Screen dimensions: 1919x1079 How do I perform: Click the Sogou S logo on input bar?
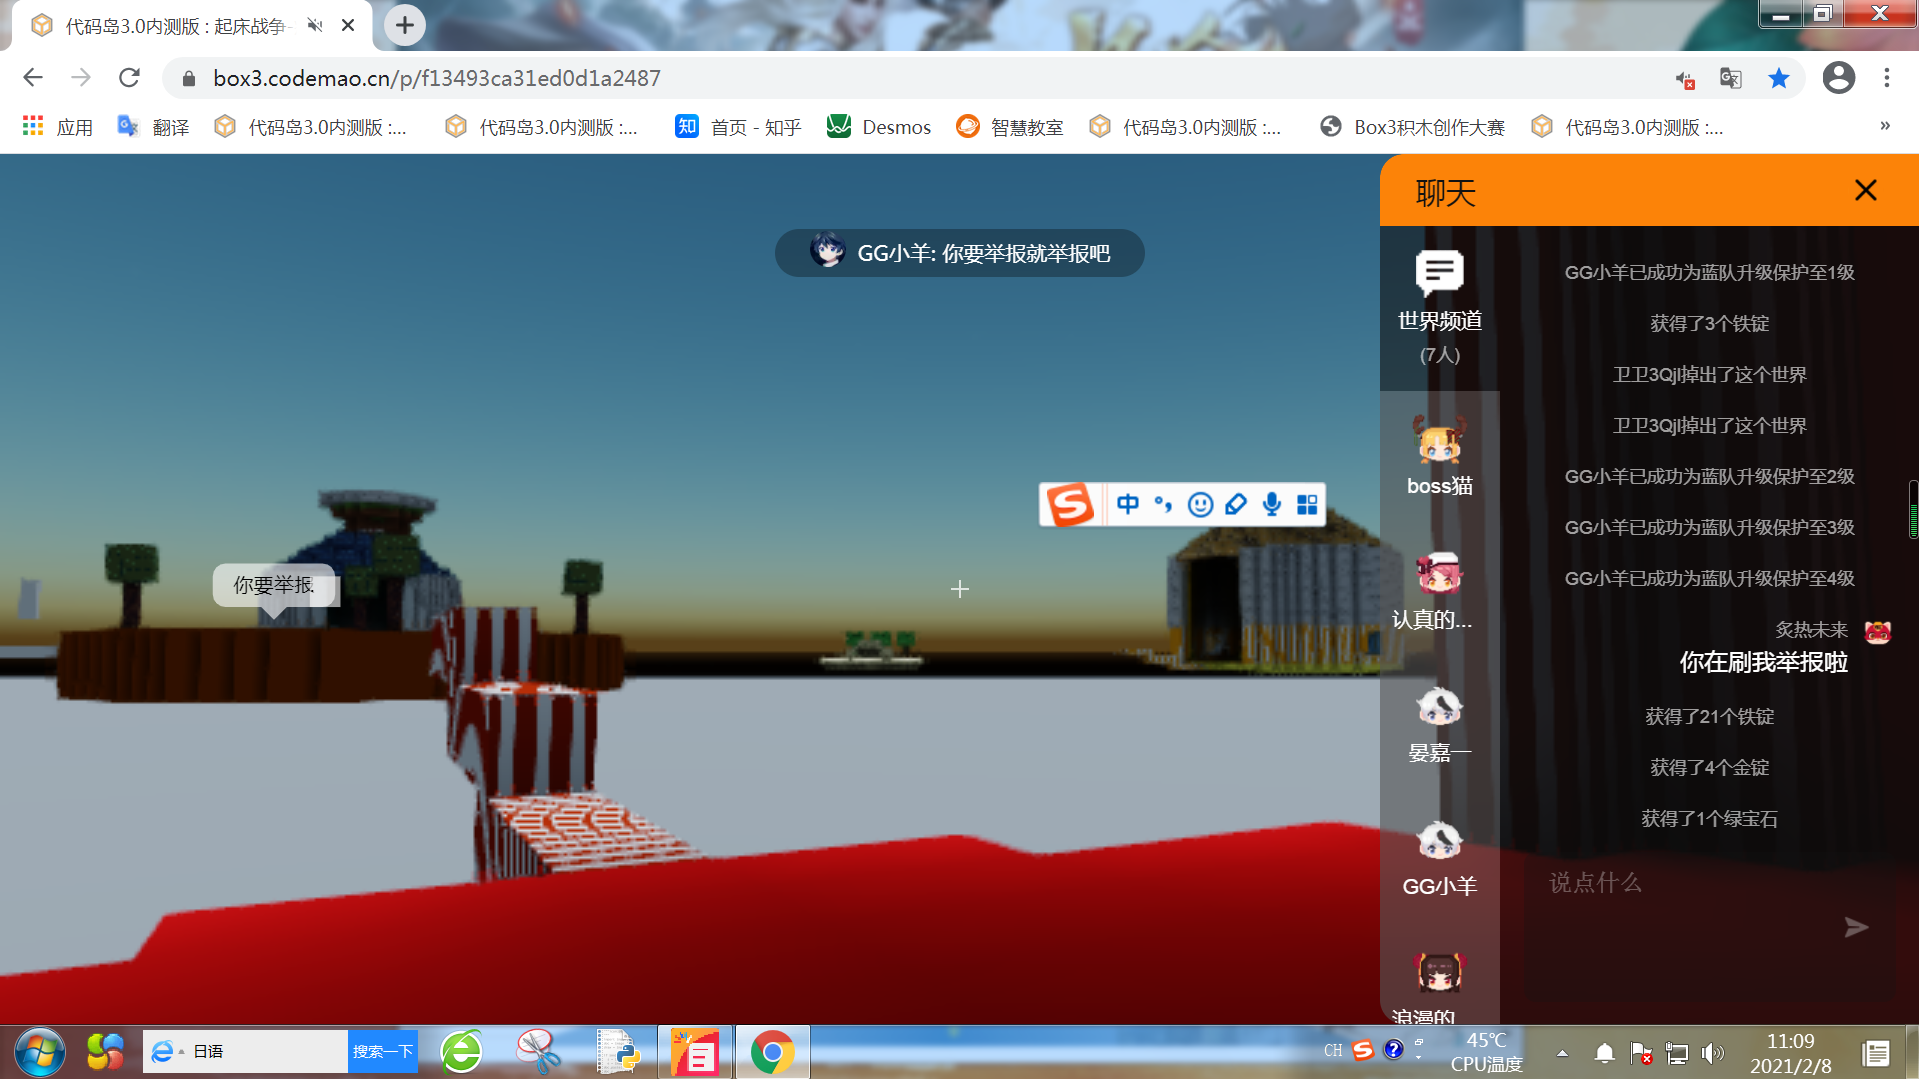pyautogui.click(x=1070, y=504)
